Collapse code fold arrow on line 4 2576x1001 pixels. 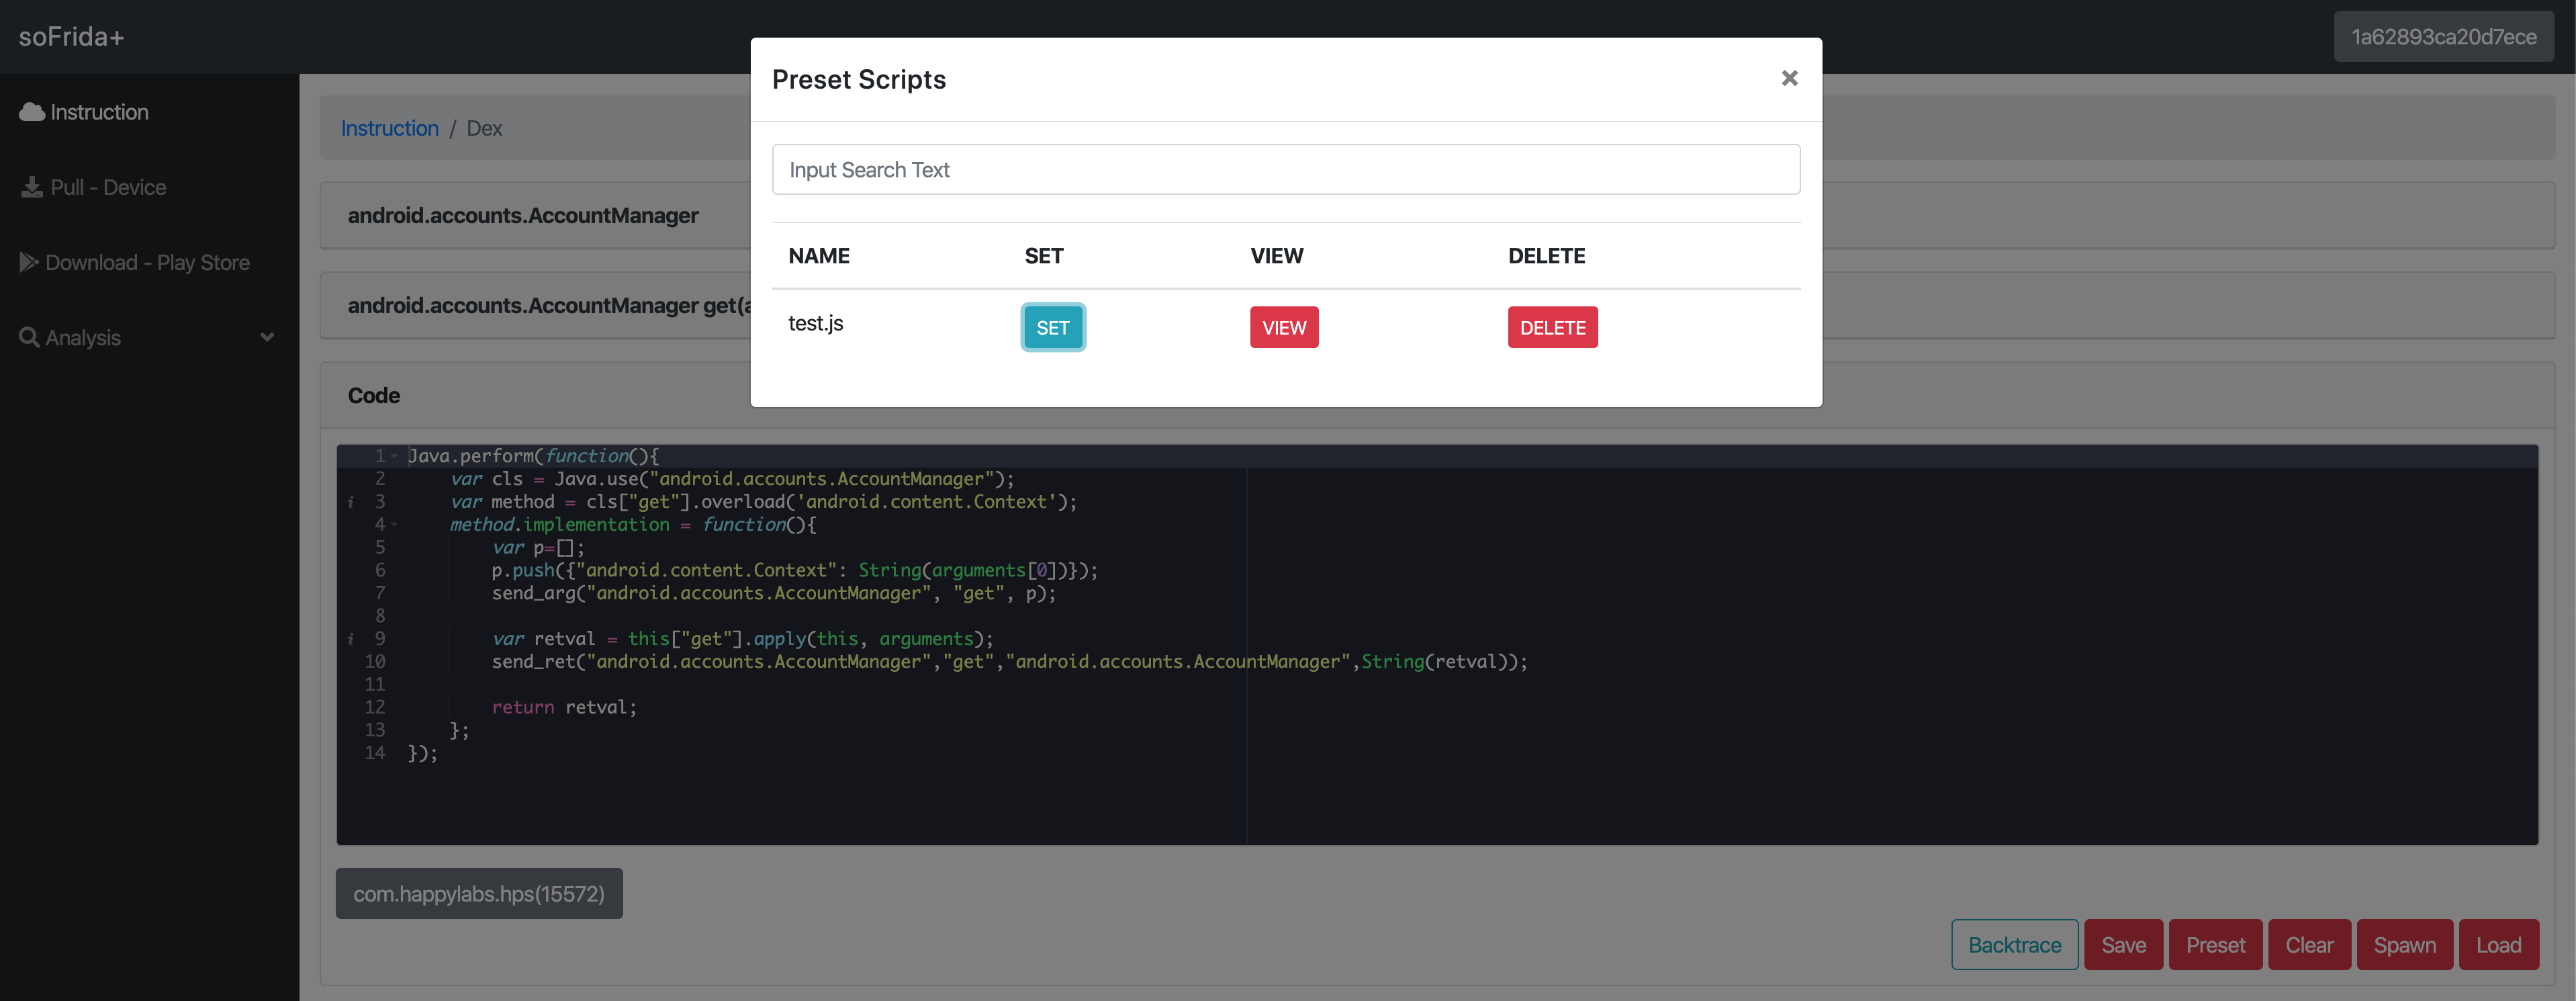tap(395, 524)
